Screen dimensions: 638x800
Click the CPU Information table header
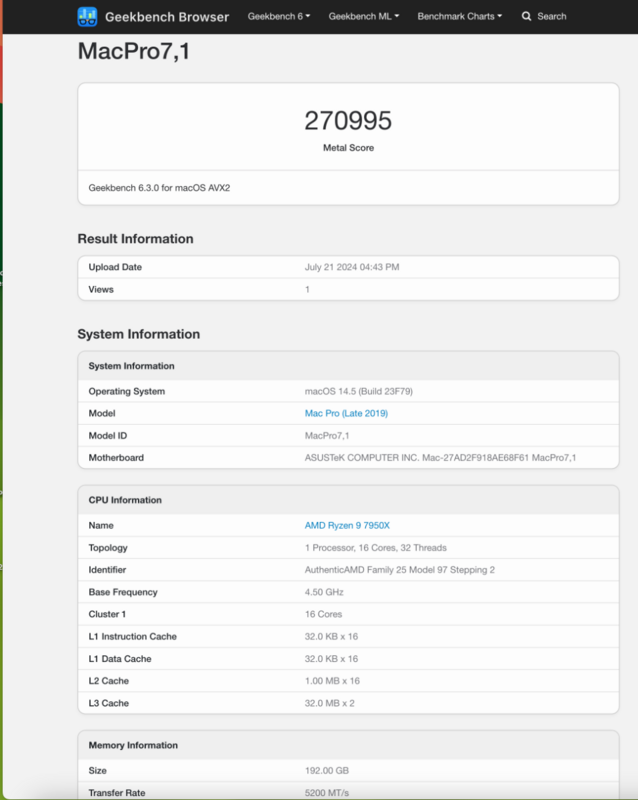125,500
